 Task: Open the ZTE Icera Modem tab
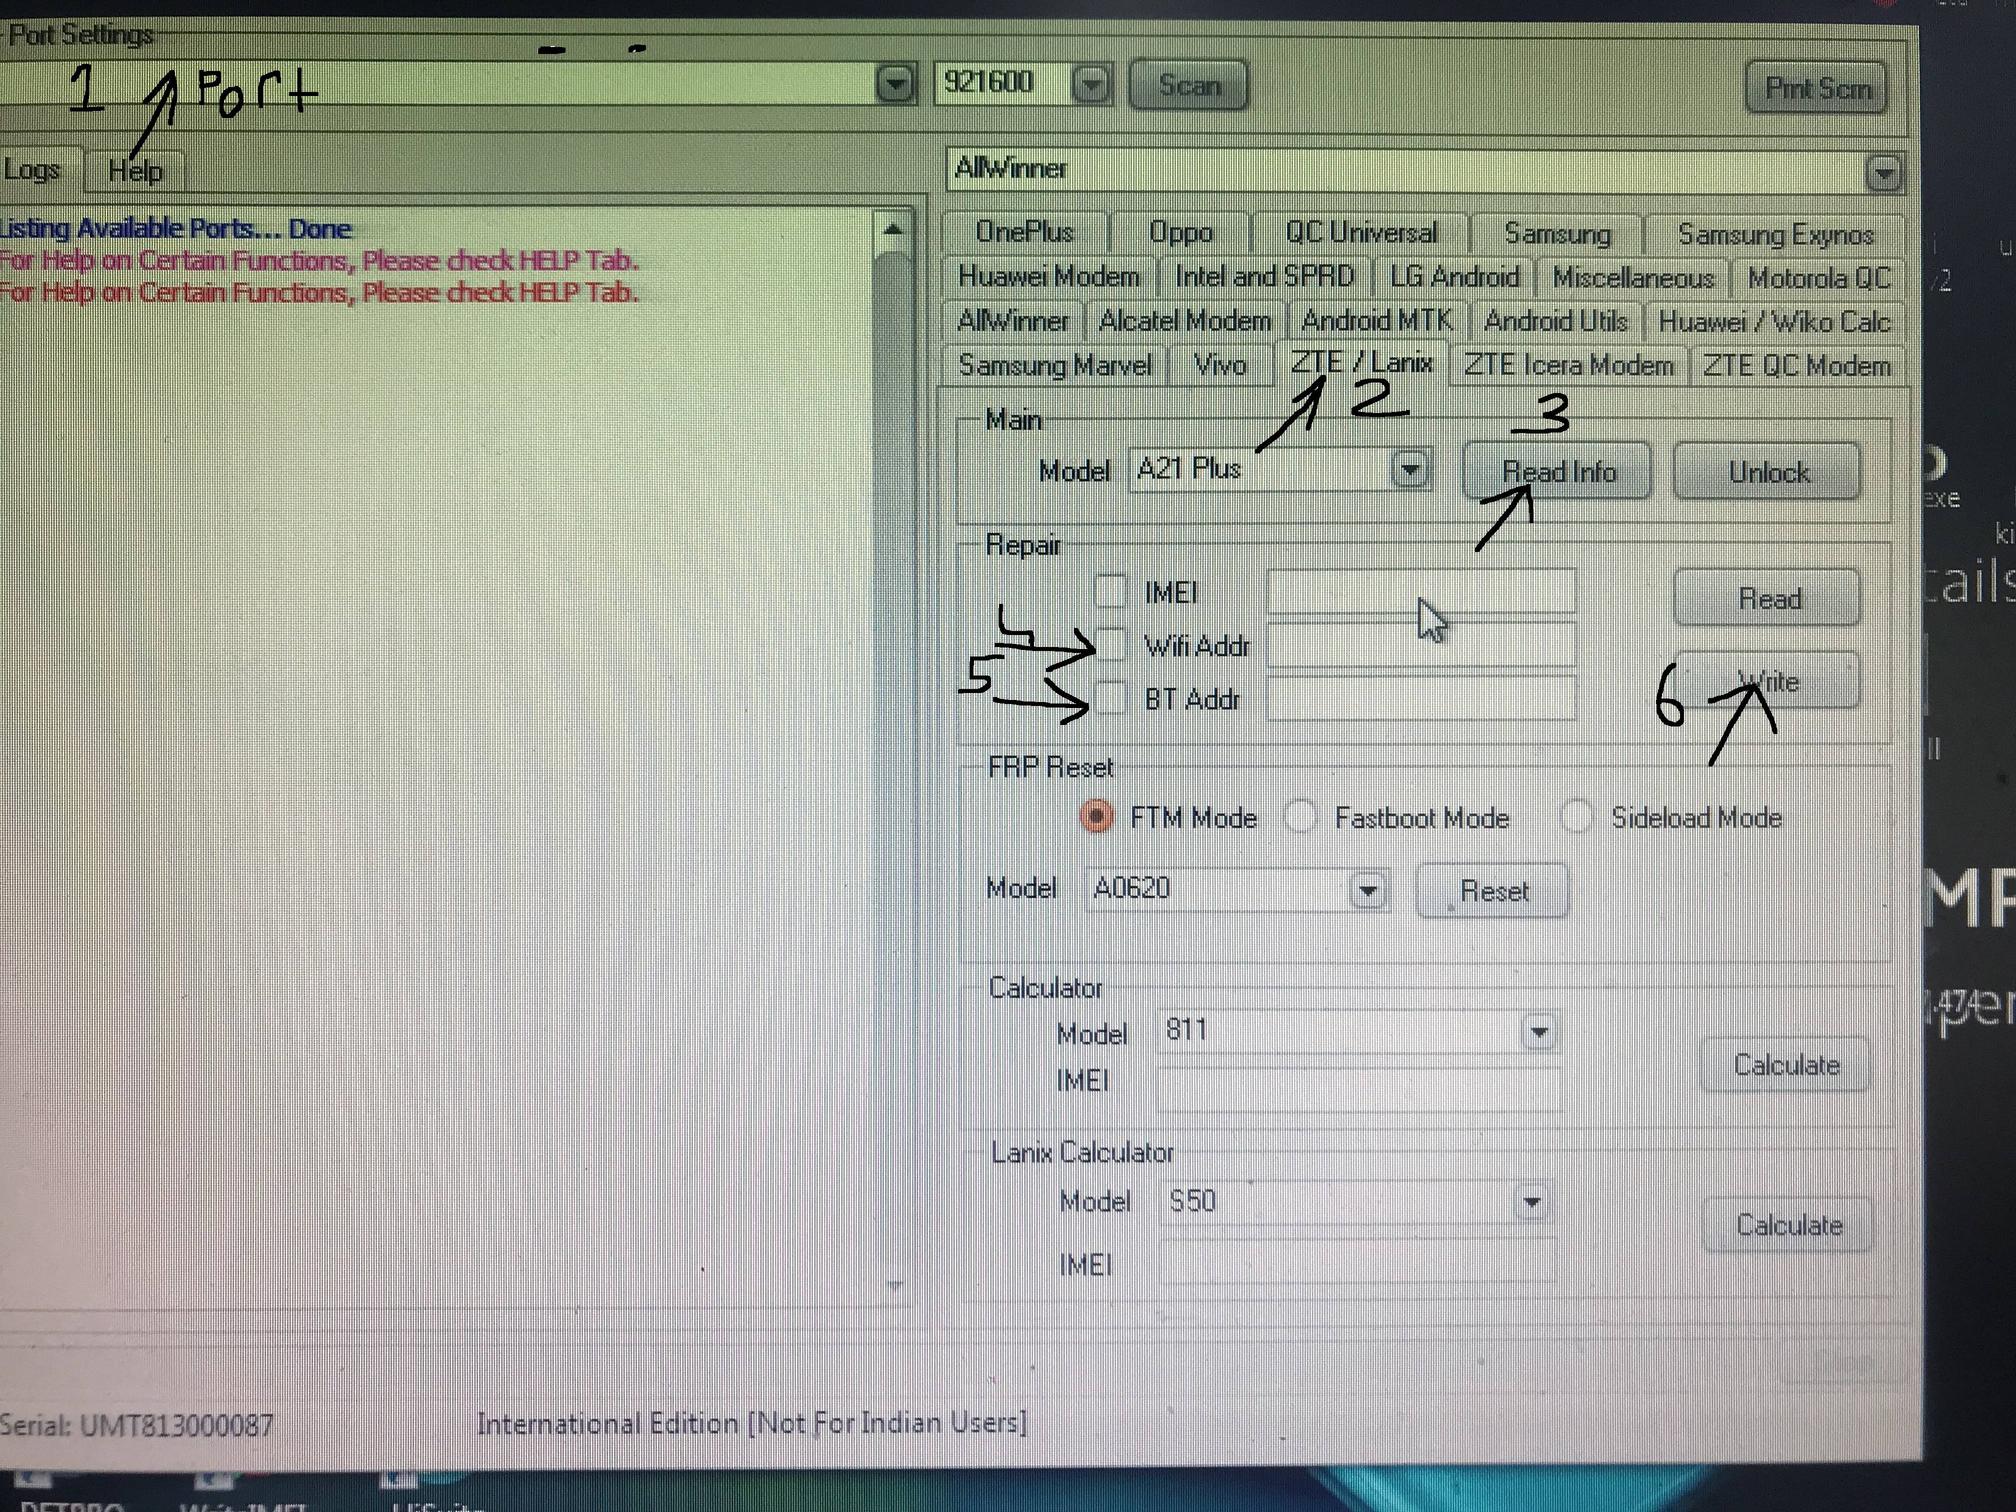[x=1568, y=366]
